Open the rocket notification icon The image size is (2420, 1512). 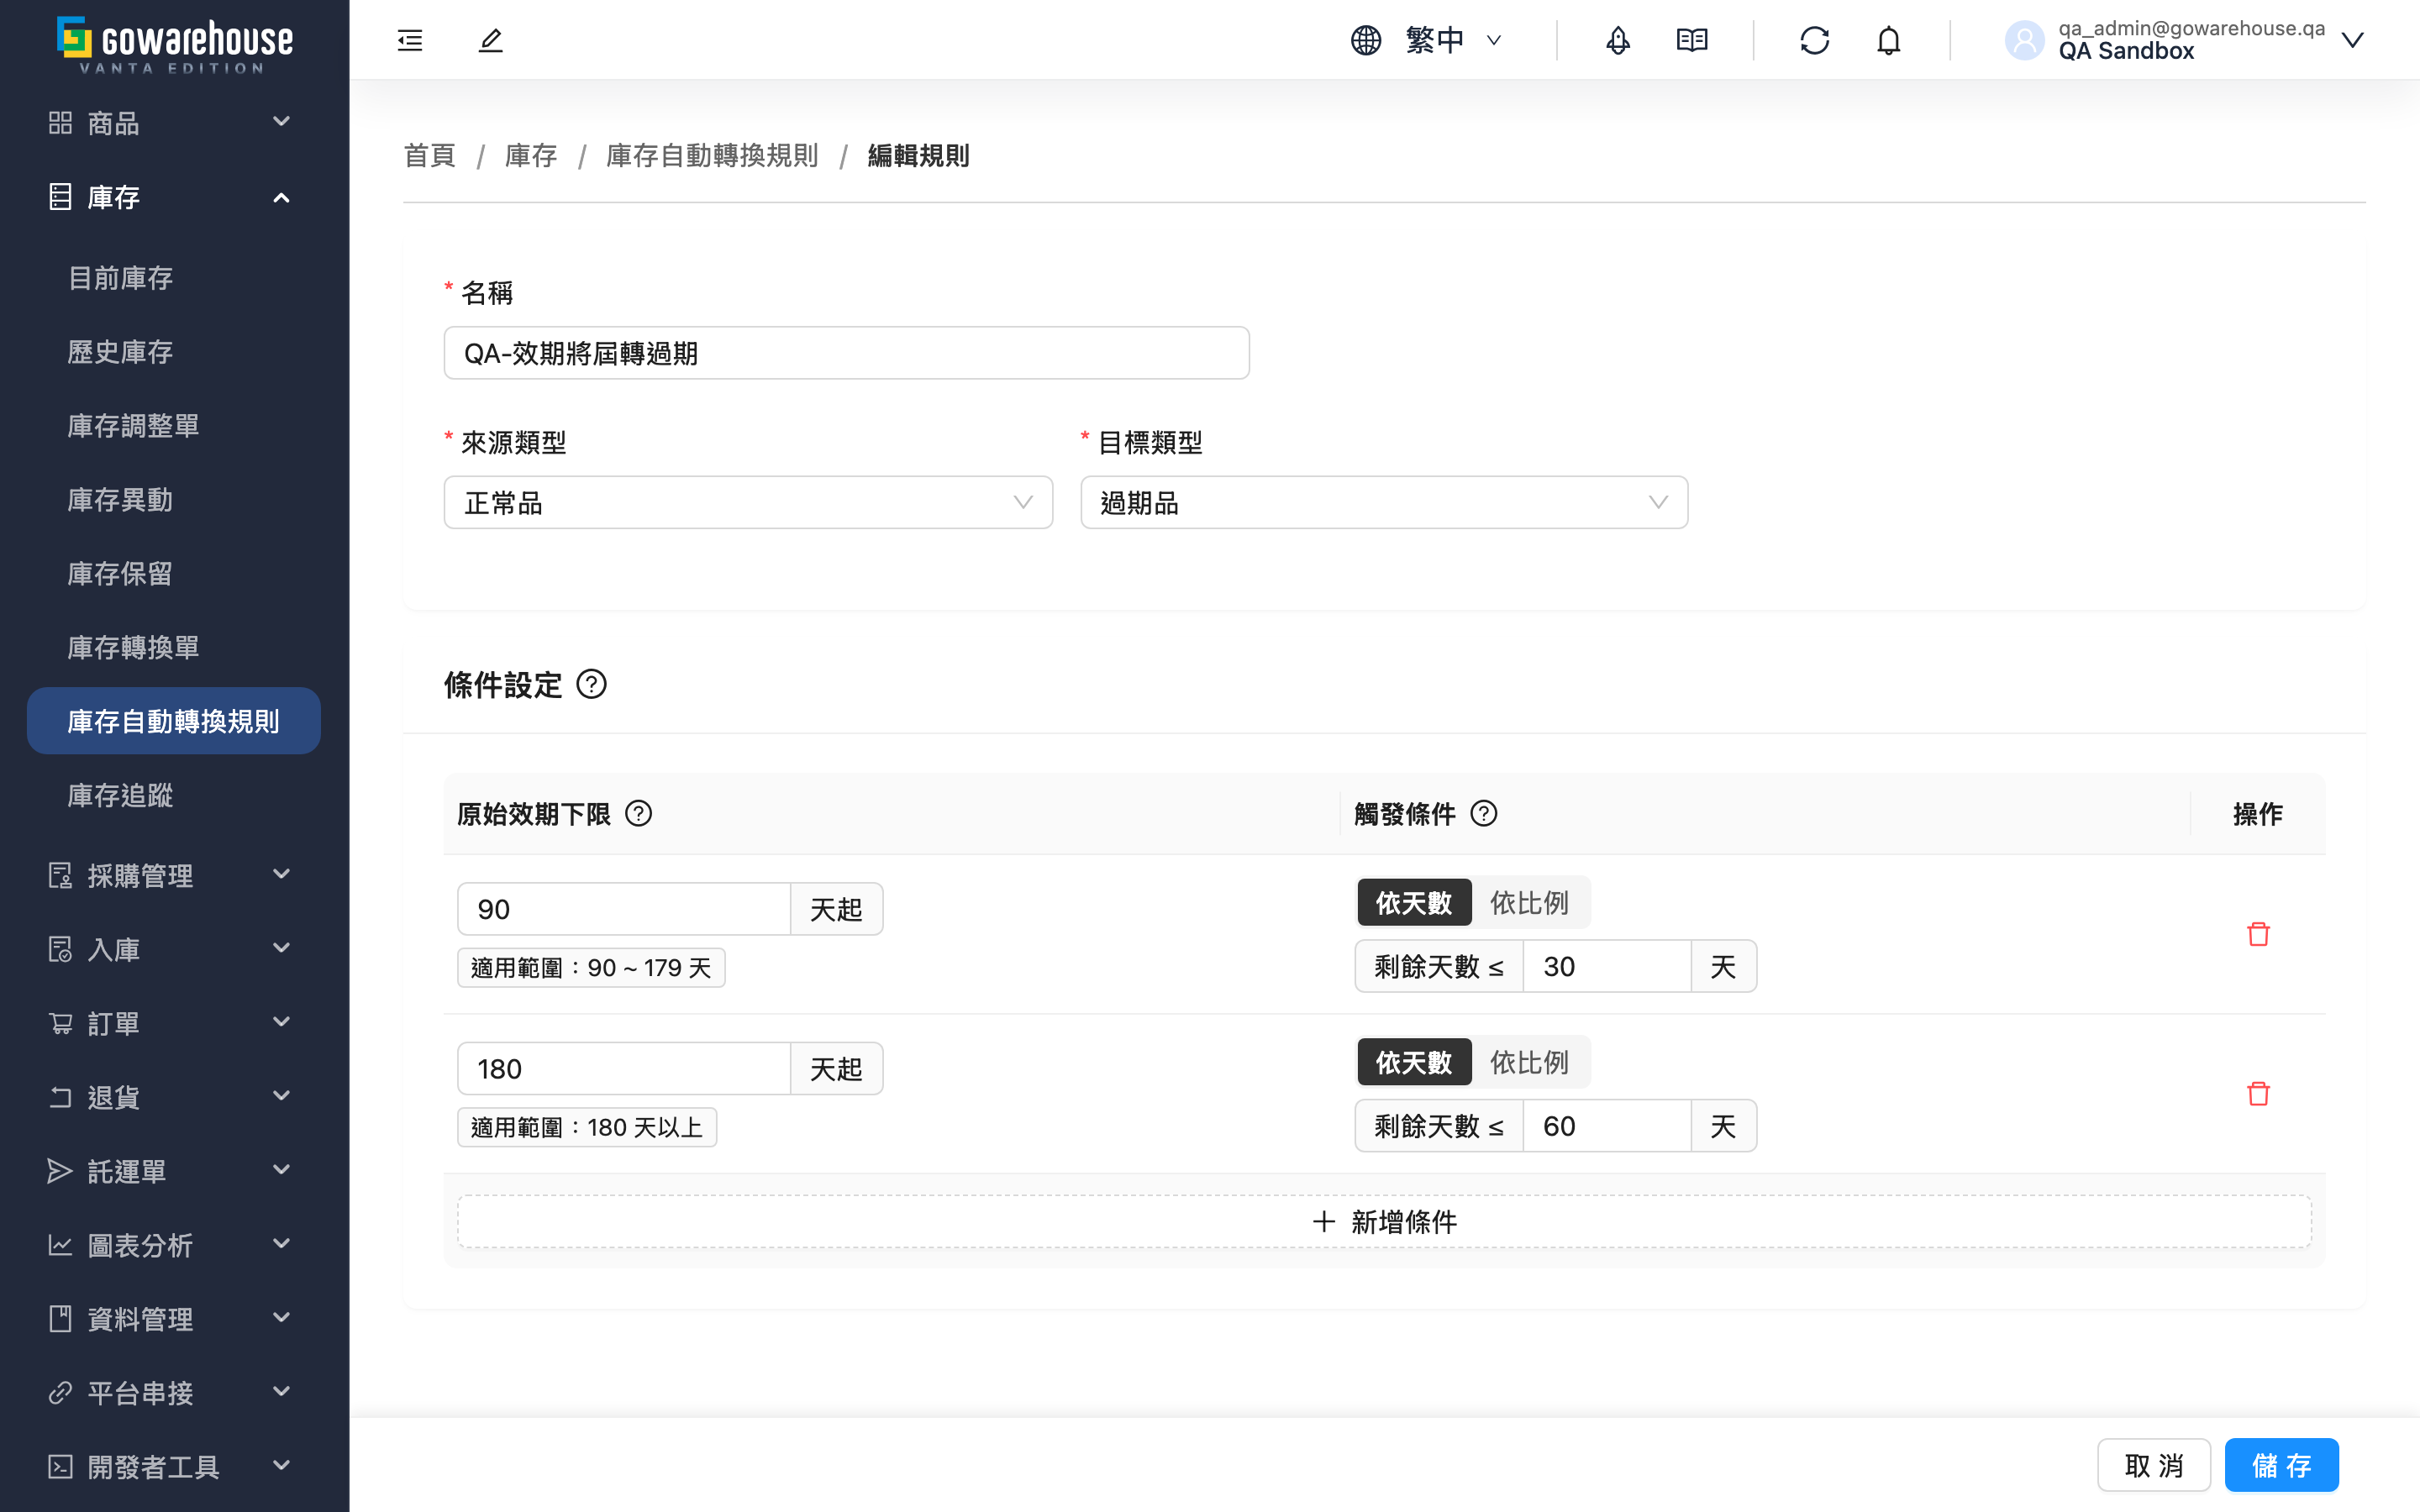click(1618, 40)
